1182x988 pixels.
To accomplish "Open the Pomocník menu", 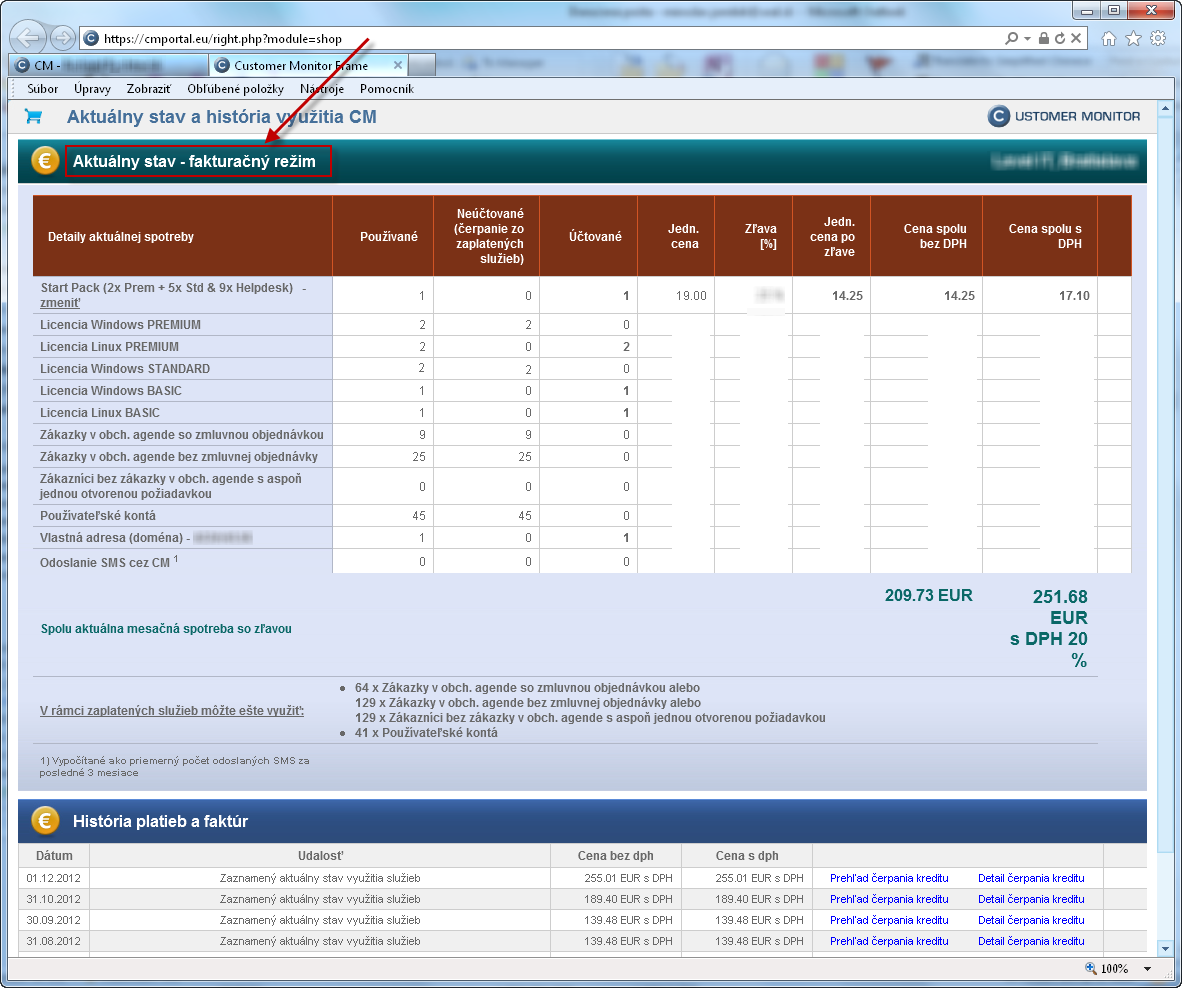I will coord(387,89).
